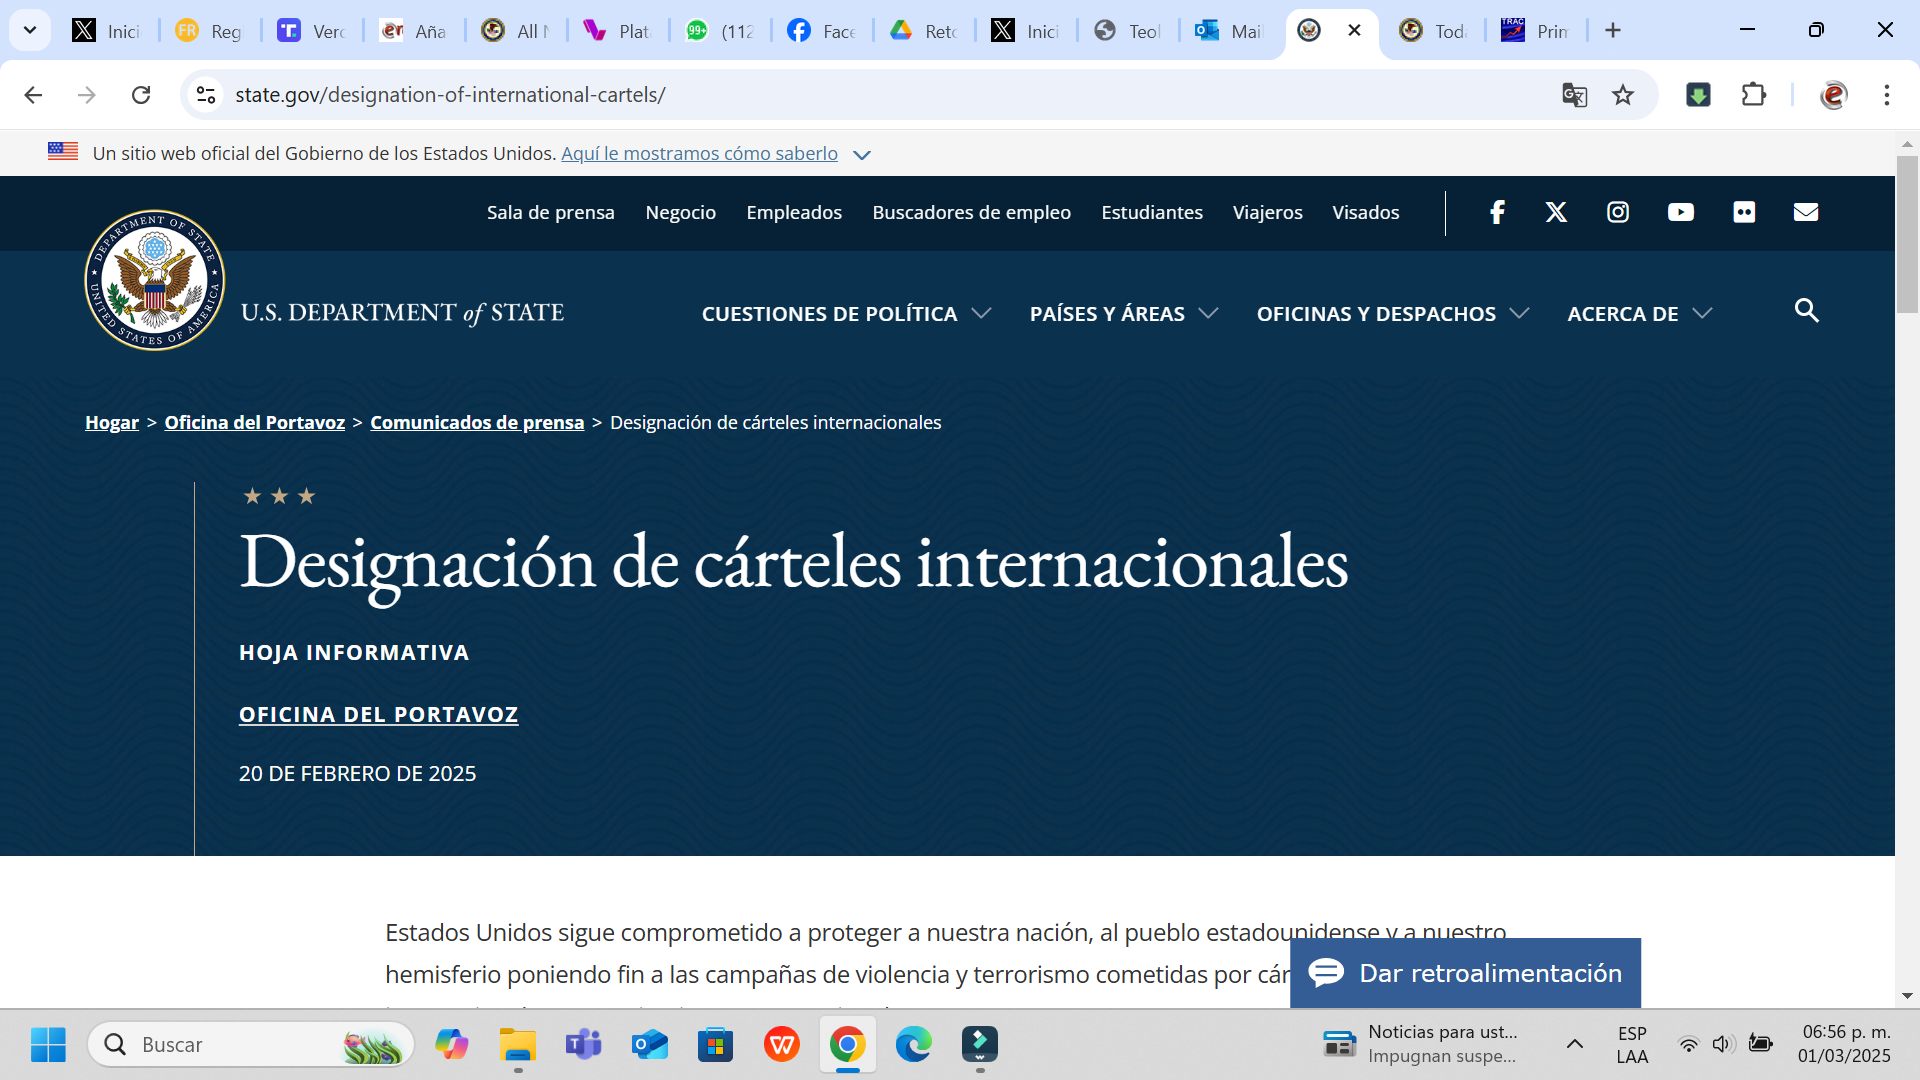View site information icon in address bar

click(206, 95)
